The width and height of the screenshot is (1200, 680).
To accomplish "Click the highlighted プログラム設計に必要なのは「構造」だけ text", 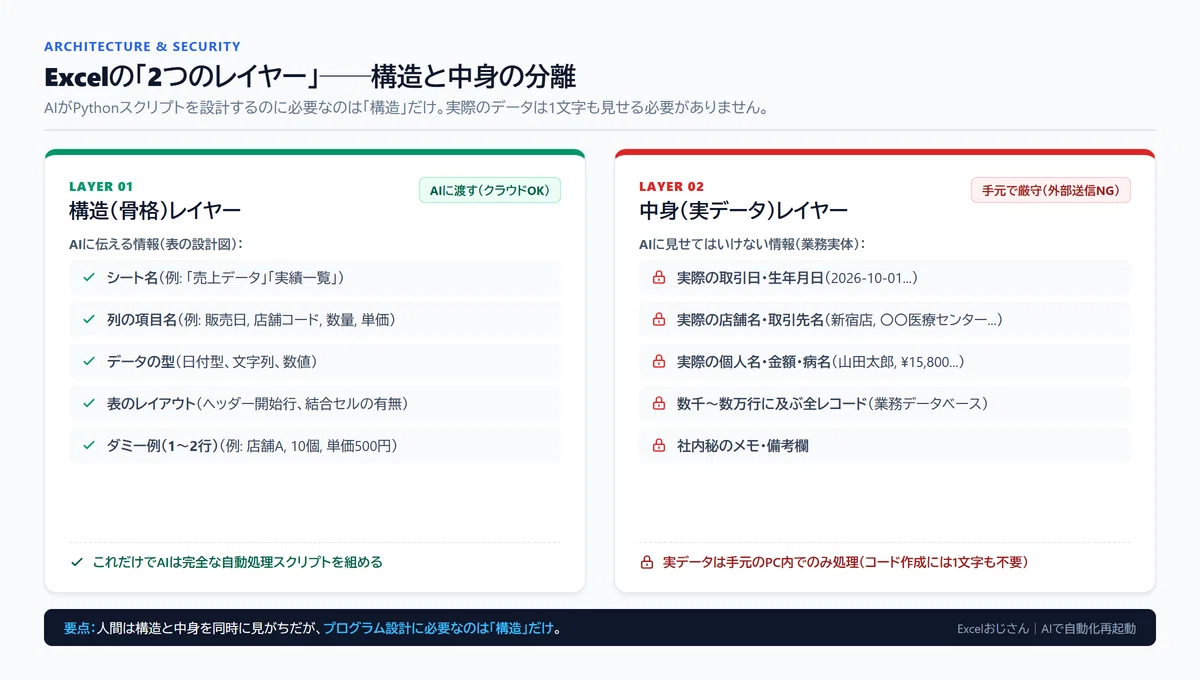I will (438, 628).
